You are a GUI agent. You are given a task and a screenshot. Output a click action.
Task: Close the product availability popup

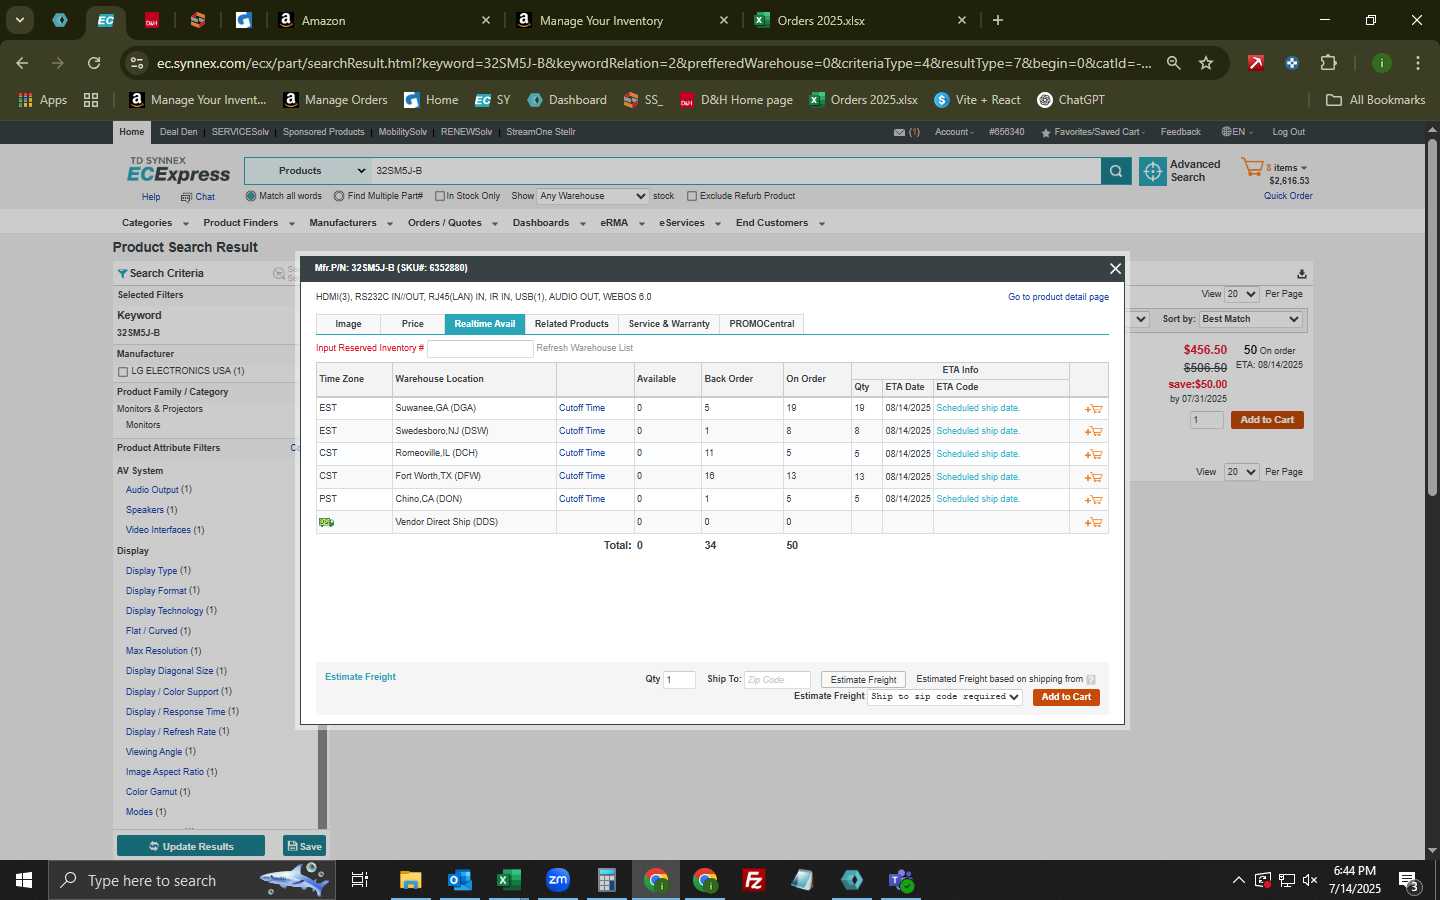point(1115,268)
